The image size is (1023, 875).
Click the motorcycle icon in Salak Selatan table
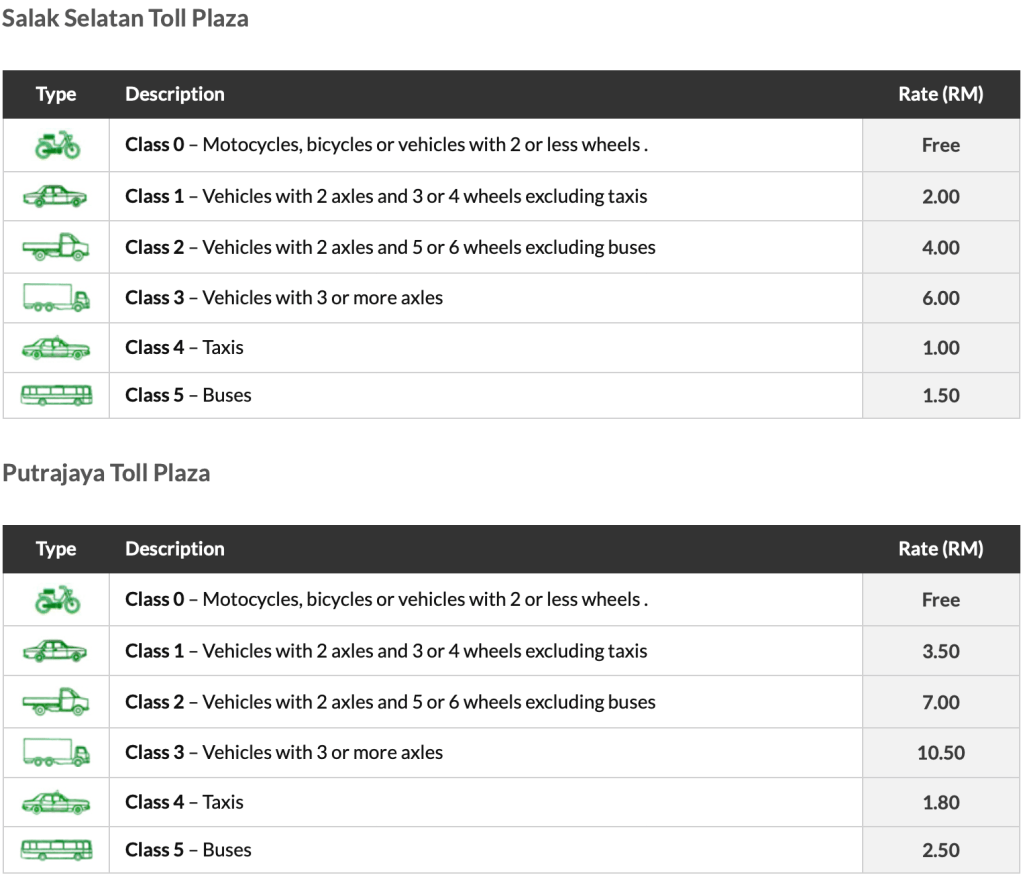coord(56,145)
